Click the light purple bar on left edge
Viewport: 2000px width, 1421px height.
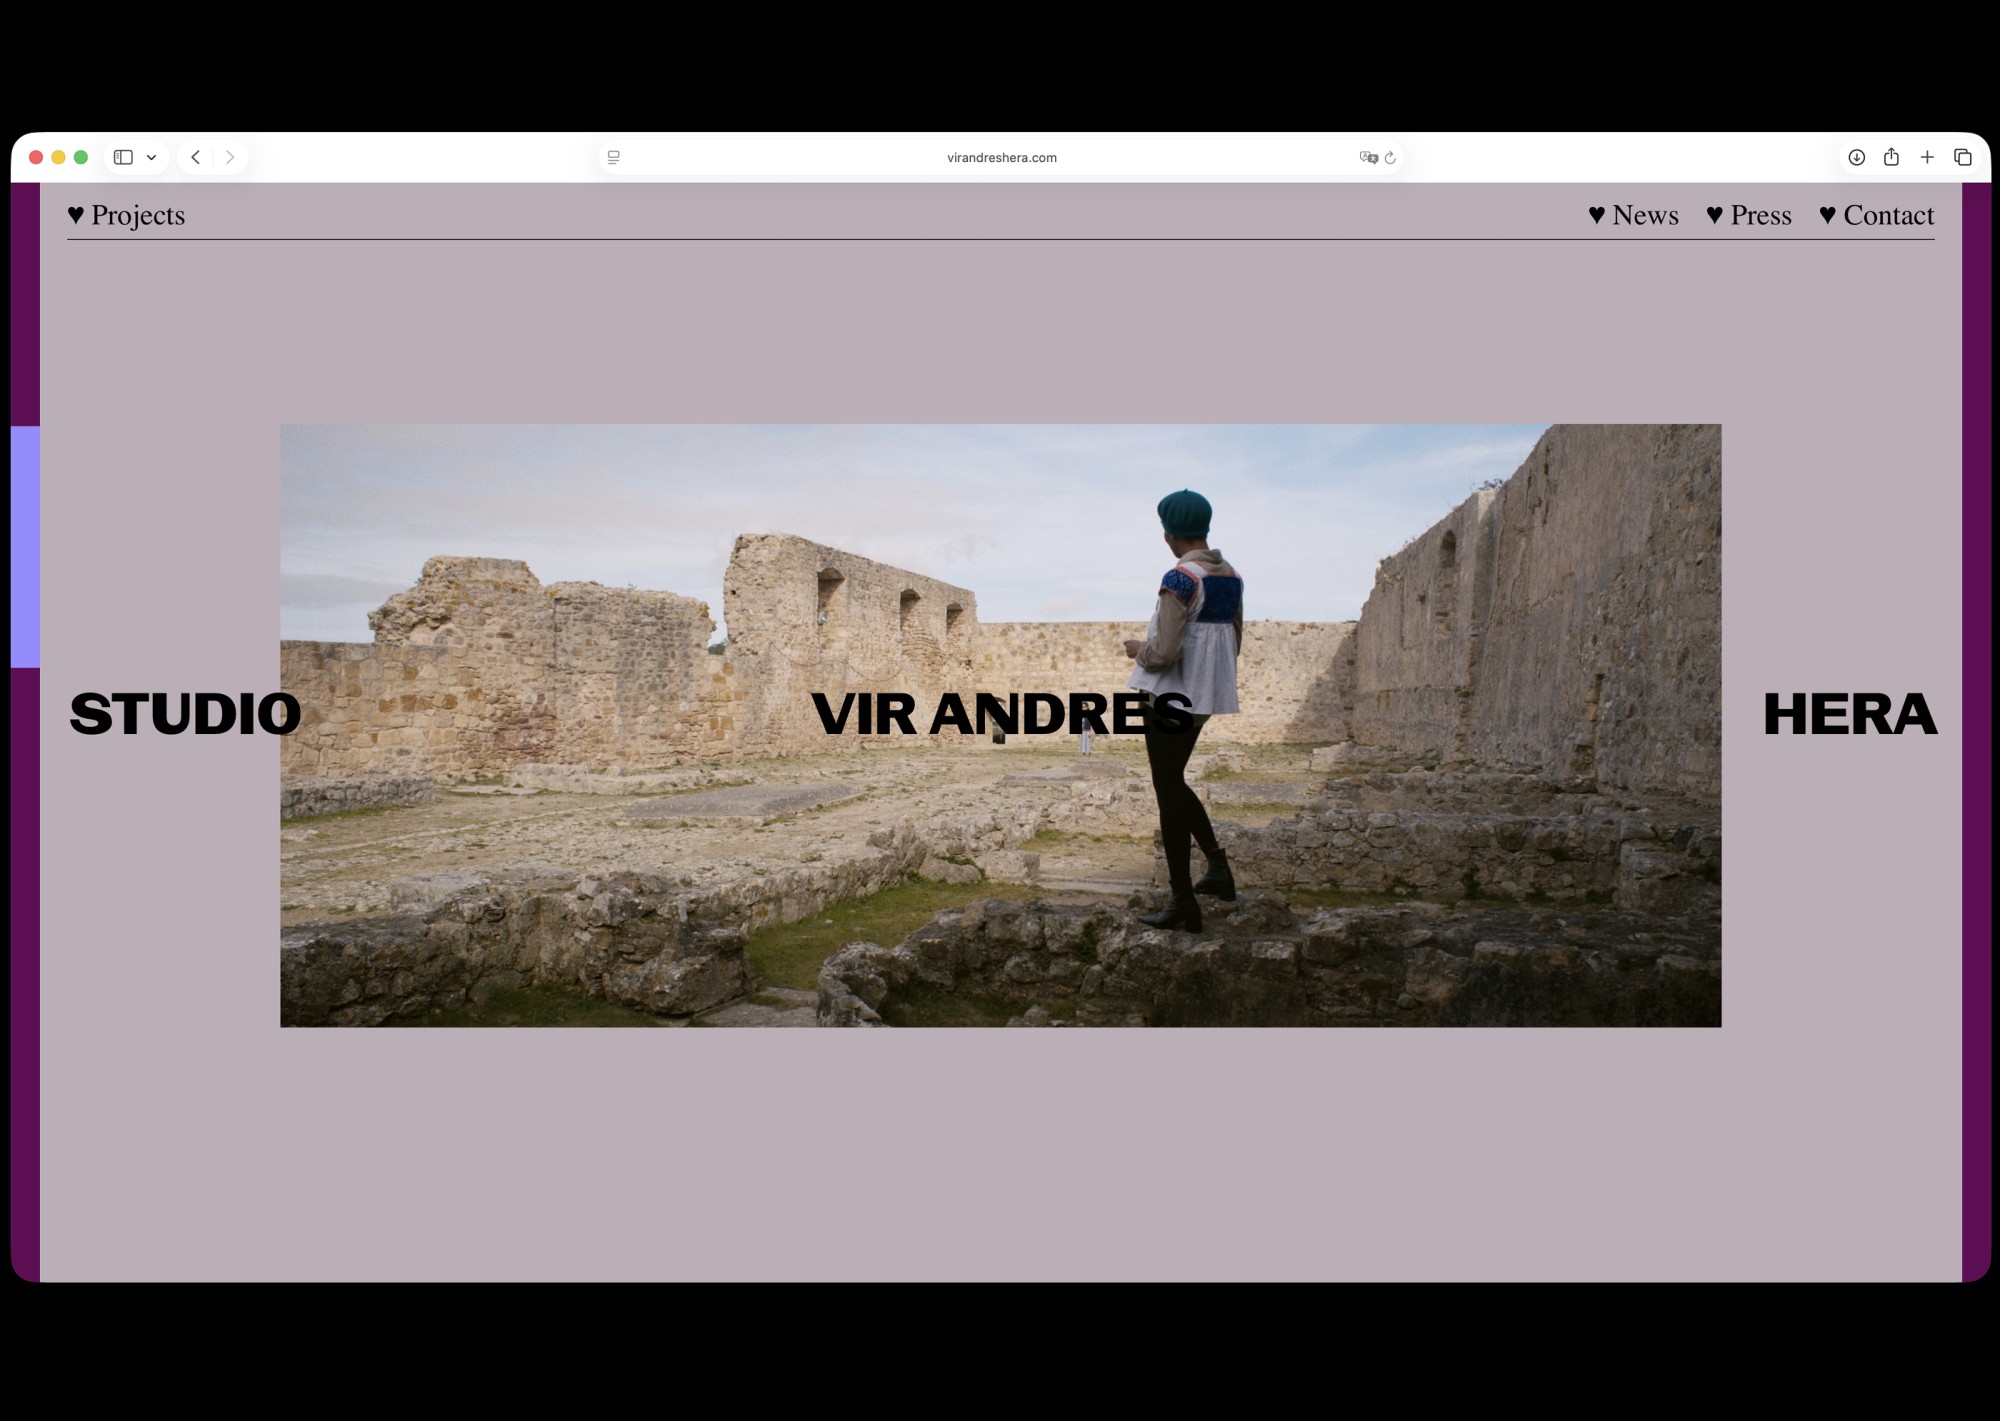pyautogui.click(x=25, y=547)
